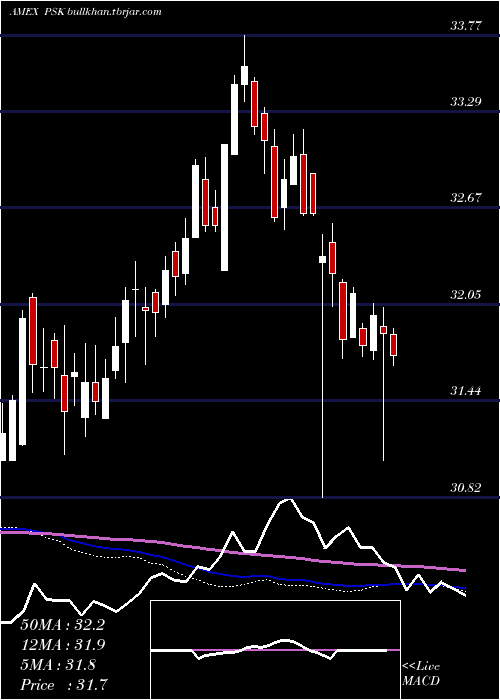
Task: Click the 33.77 price level label
Action: [x=466, y=26]
